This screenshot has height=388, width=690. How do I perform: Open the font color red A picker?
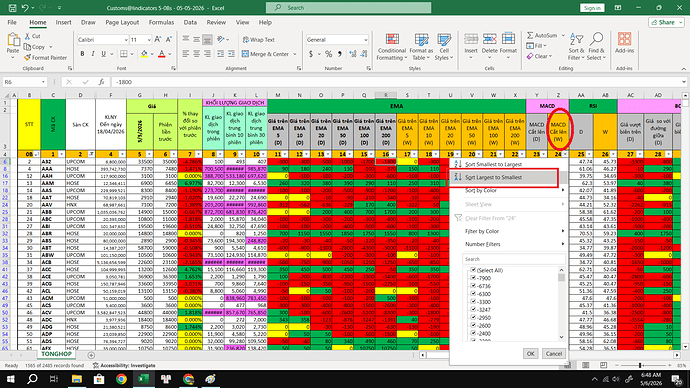(x=161, y=54)
